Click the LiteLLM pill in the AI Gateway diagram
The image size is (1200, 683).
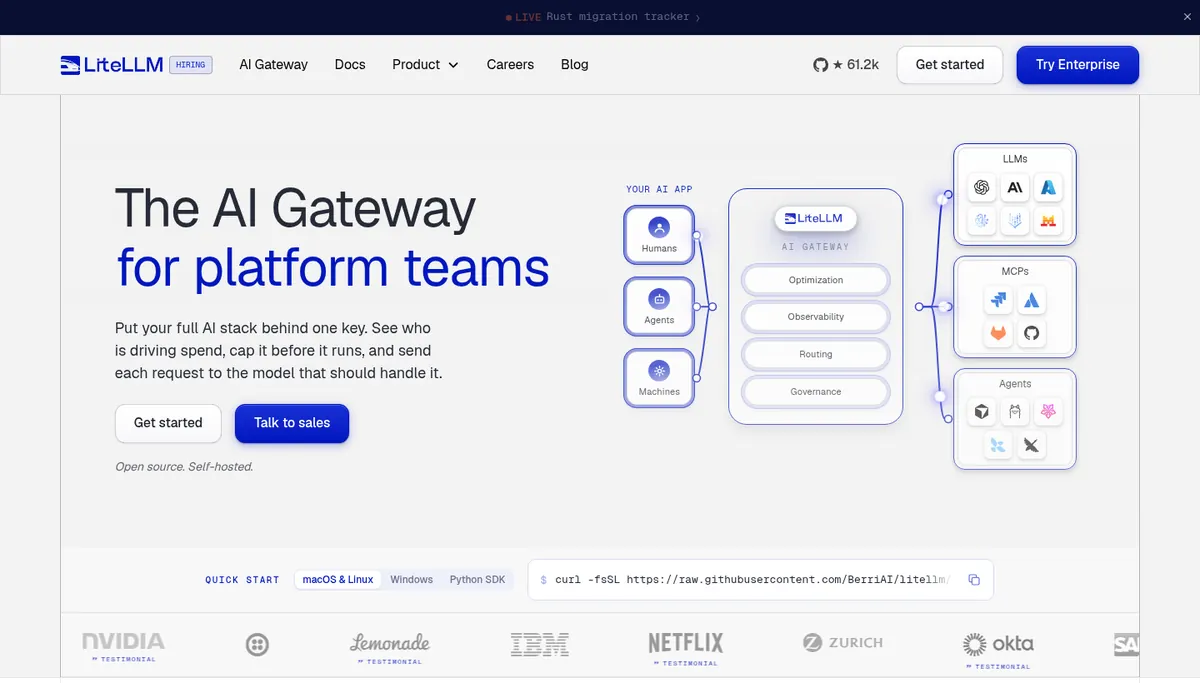click(816, 218)
